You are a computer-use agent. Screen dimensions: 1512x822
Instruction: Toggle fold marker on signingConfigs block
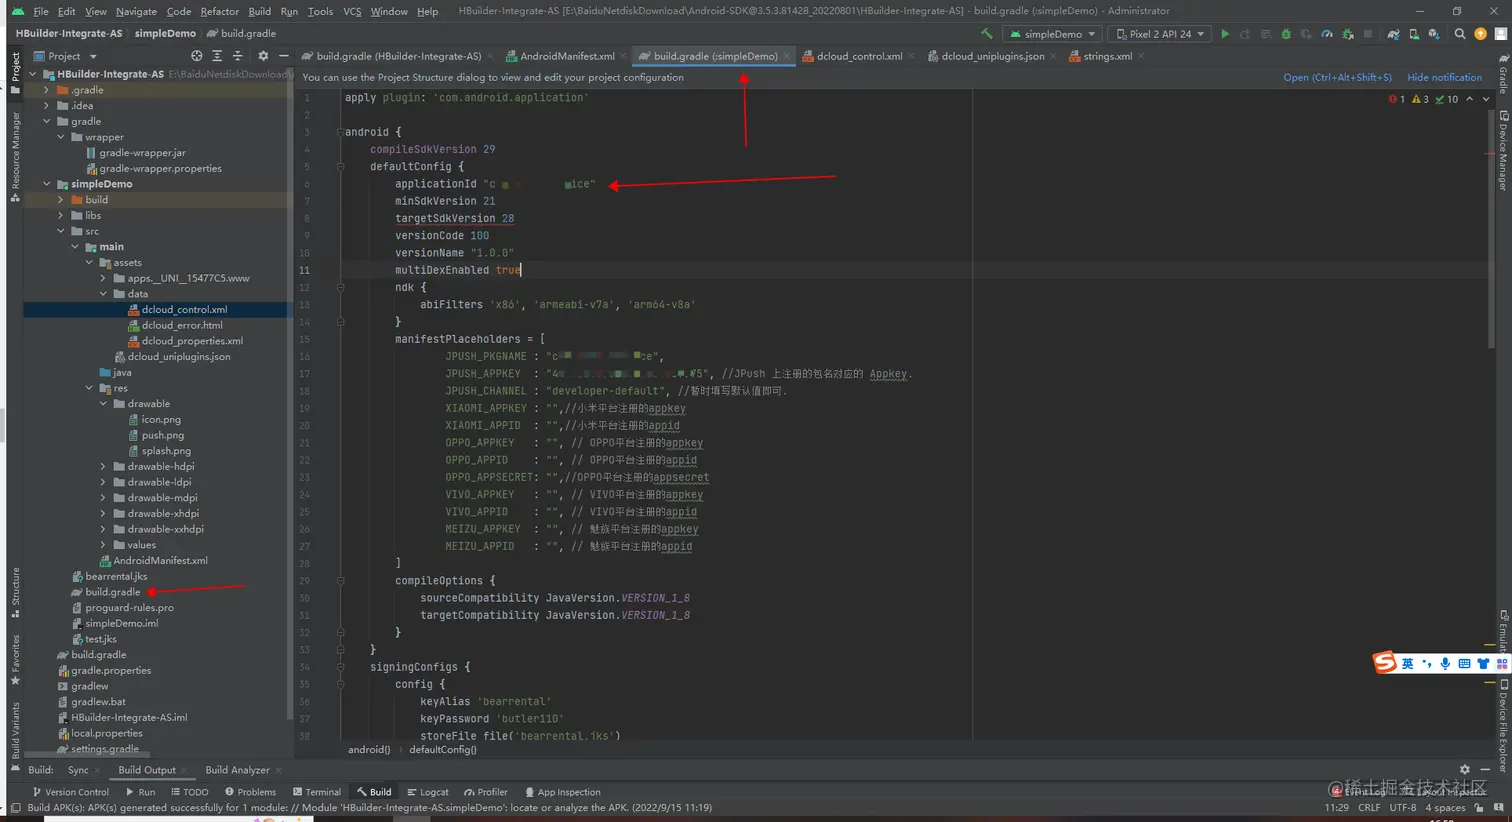340,667
